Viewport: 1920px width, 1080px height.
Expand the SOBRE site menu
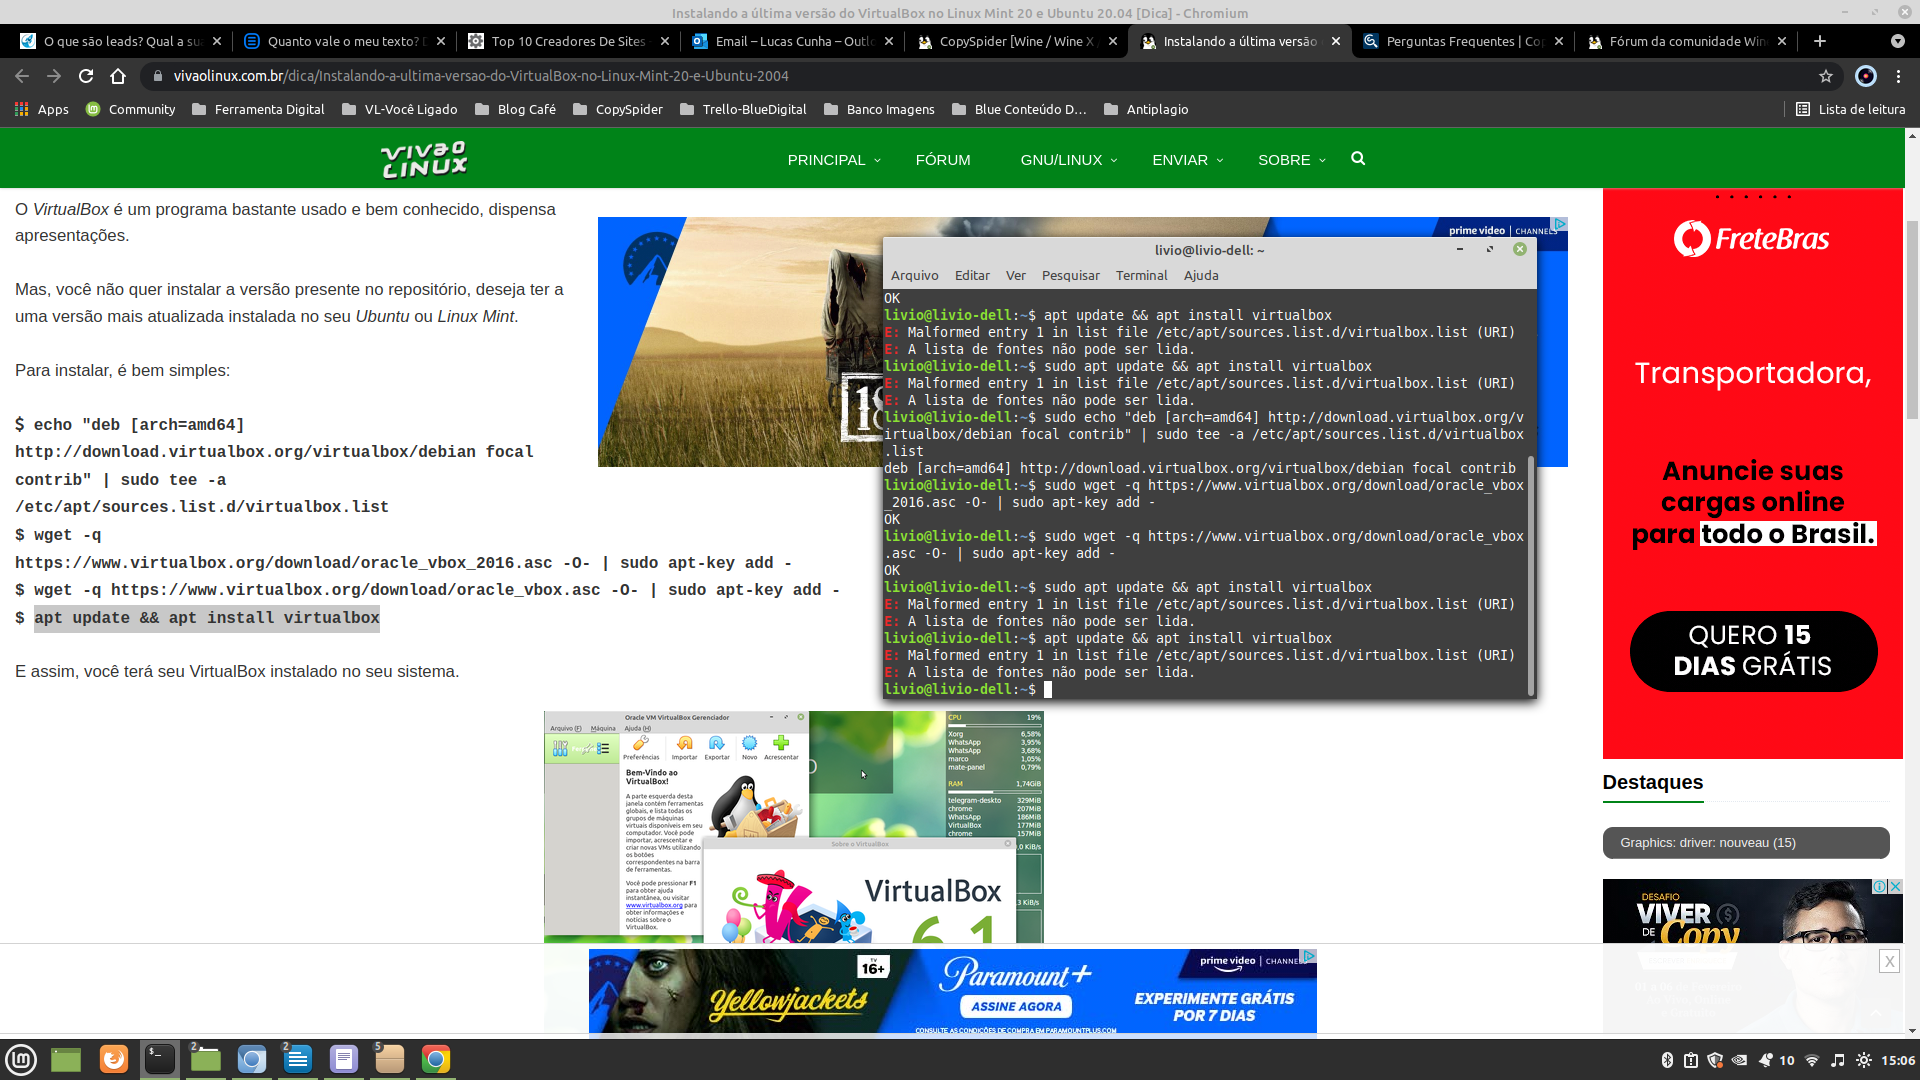[1291, 160]
